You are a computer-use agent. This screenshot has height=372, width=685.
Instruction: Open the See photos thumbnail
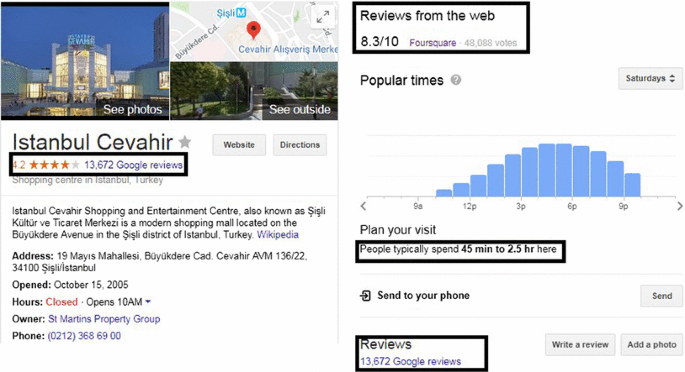click(x=85, y=61)
